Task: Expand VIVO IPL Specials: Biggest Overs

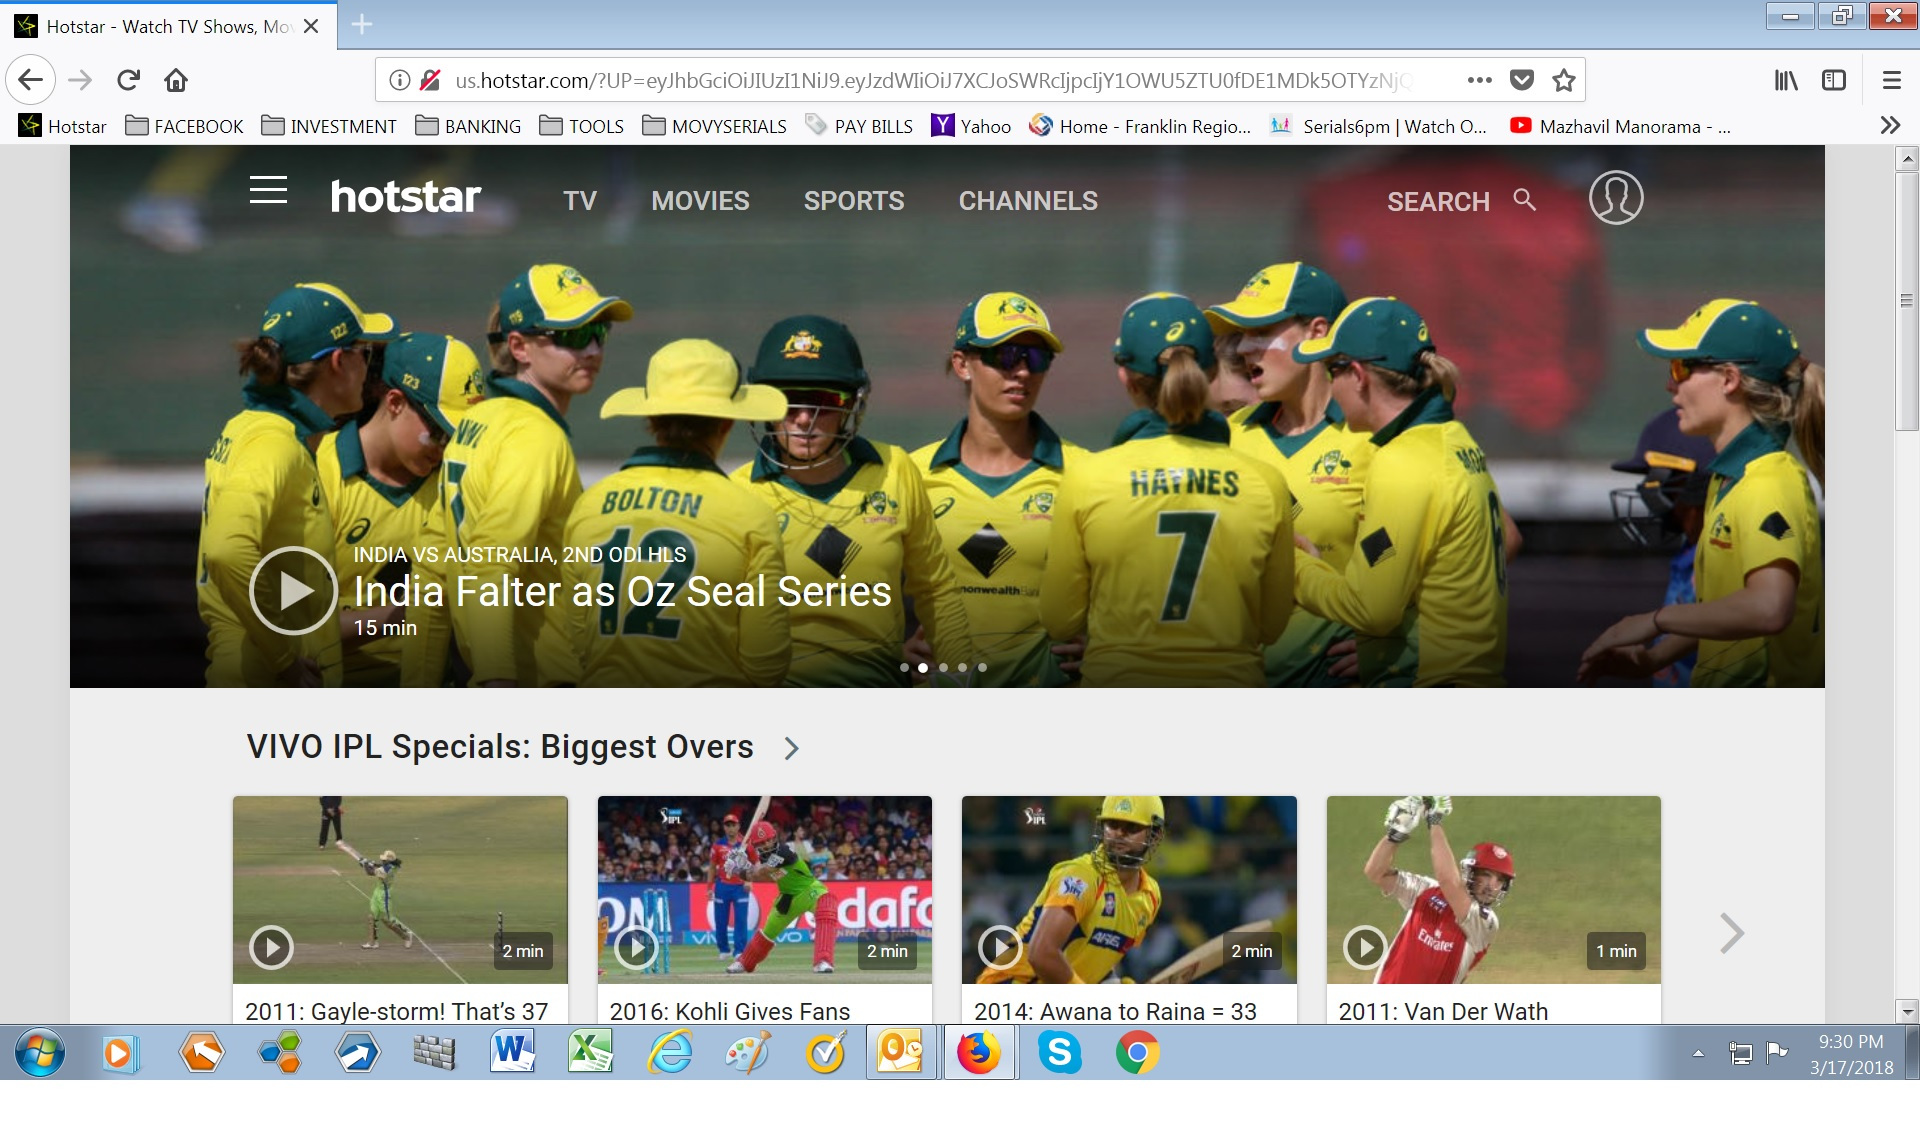Action: (791, 748)
